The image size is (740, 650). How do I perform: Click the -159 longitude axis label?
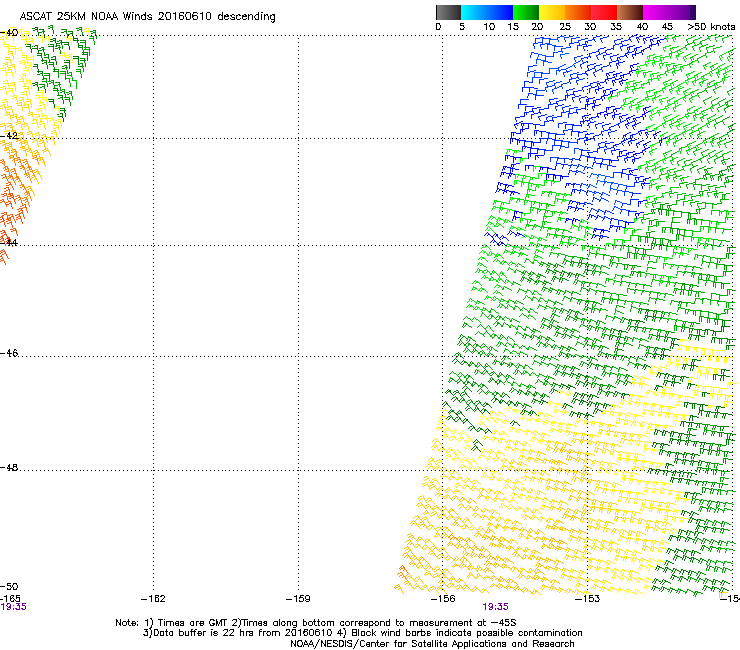298,599
